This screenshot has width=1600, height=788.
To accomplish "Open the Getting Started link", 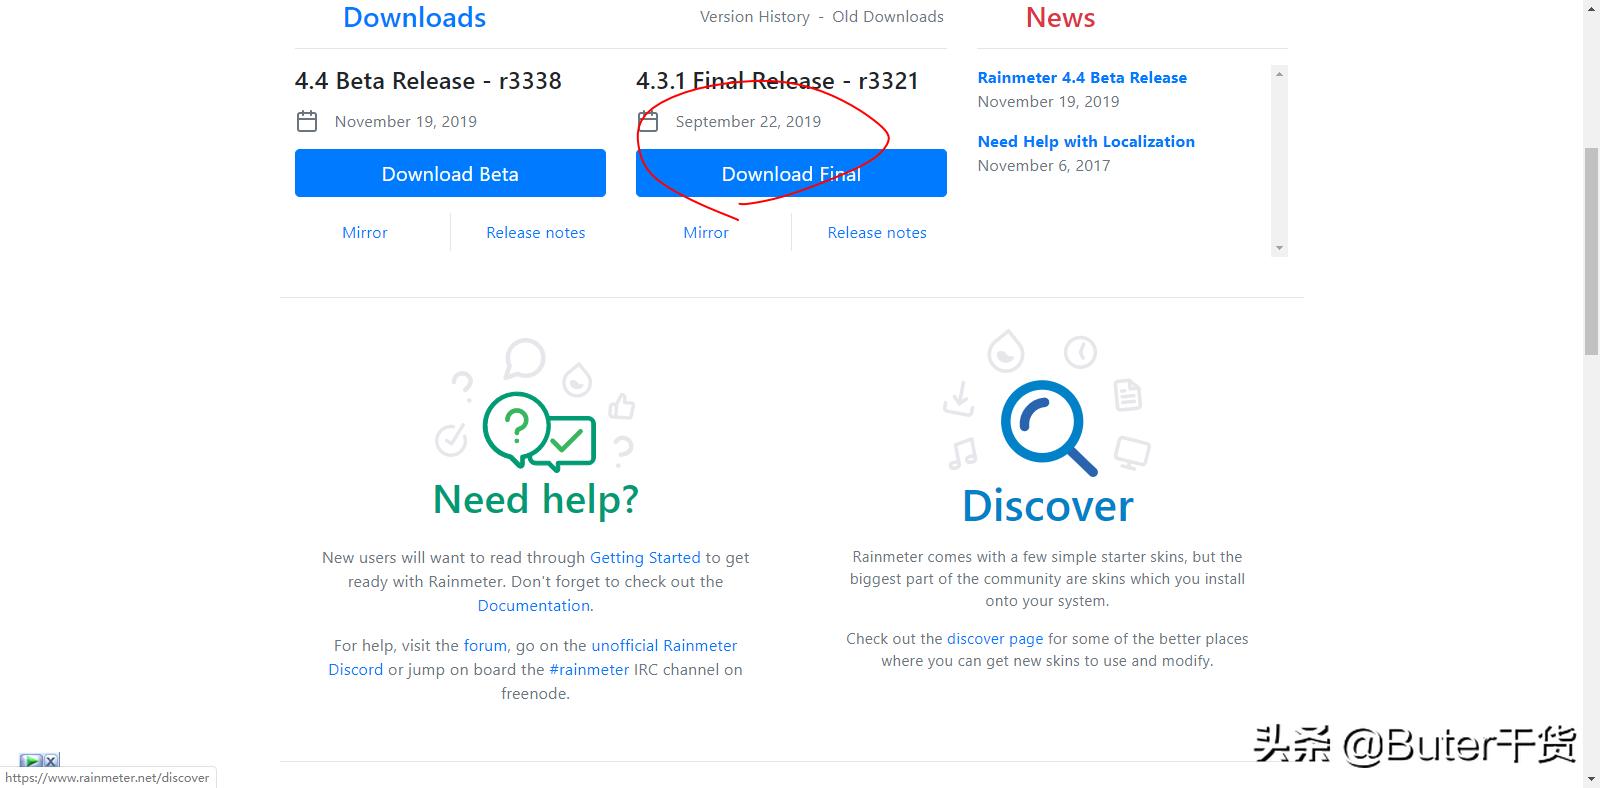I will pos(645,557).
